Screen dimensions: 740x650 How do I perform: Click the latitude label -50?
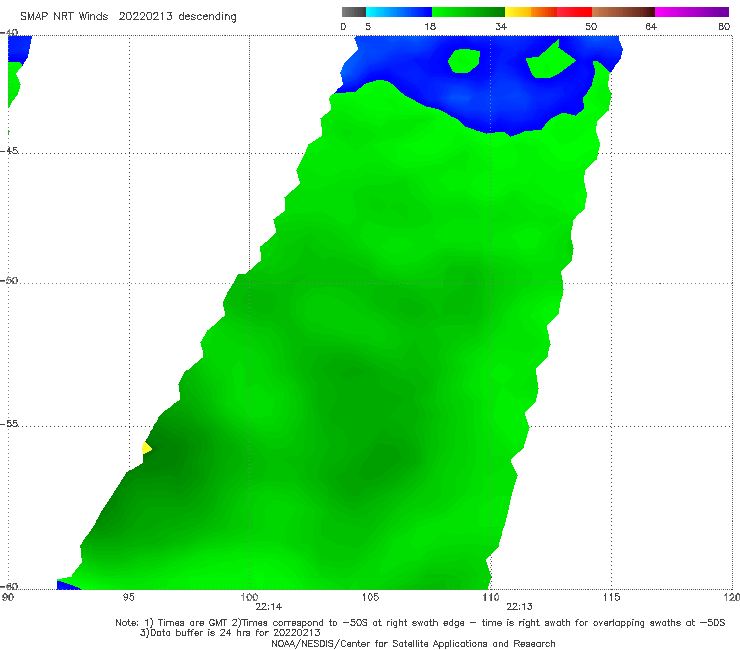click(9, 280)
